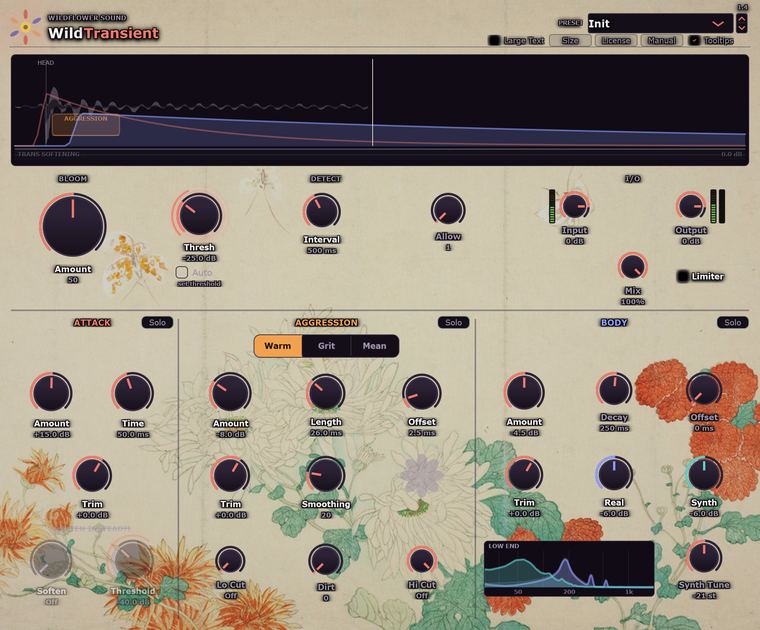Click the 100% Mix value

(x=633, y=302)
